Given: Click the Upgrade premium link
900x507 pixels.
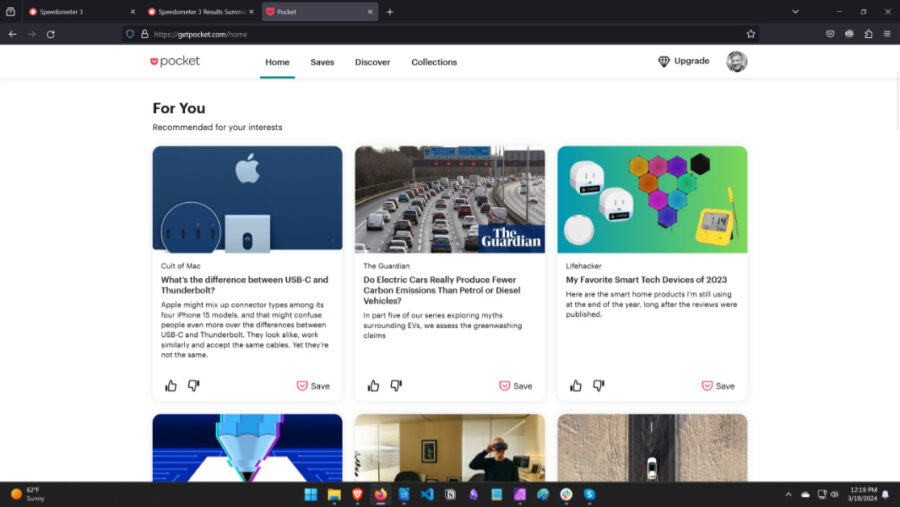Looking at the screenshot, I should [684, 61].
